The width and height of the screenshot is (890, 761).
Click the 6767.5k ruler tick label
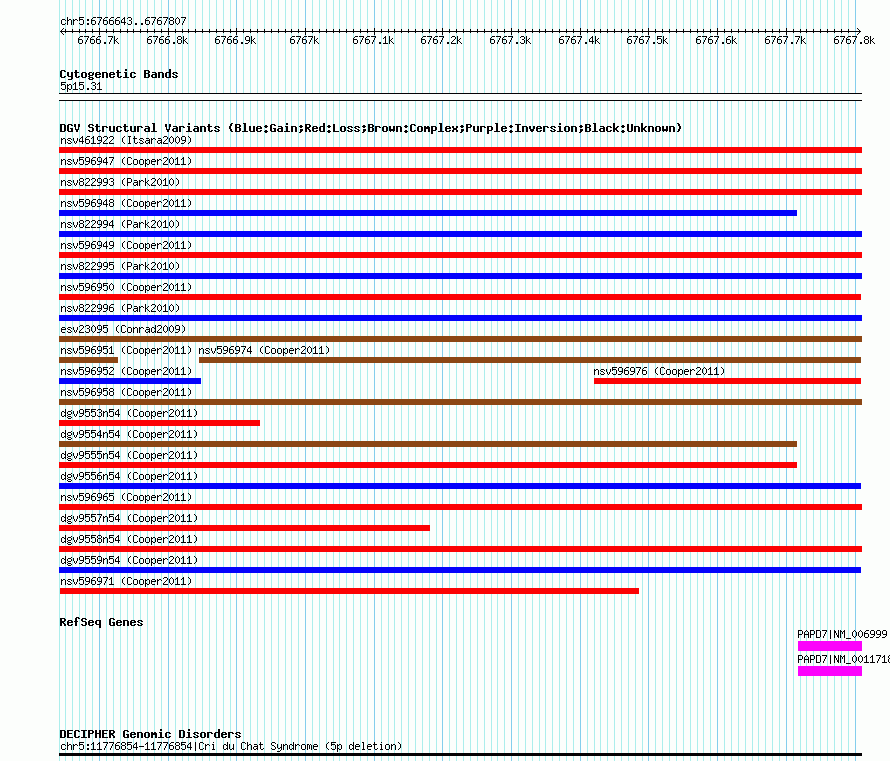point(647,40)
